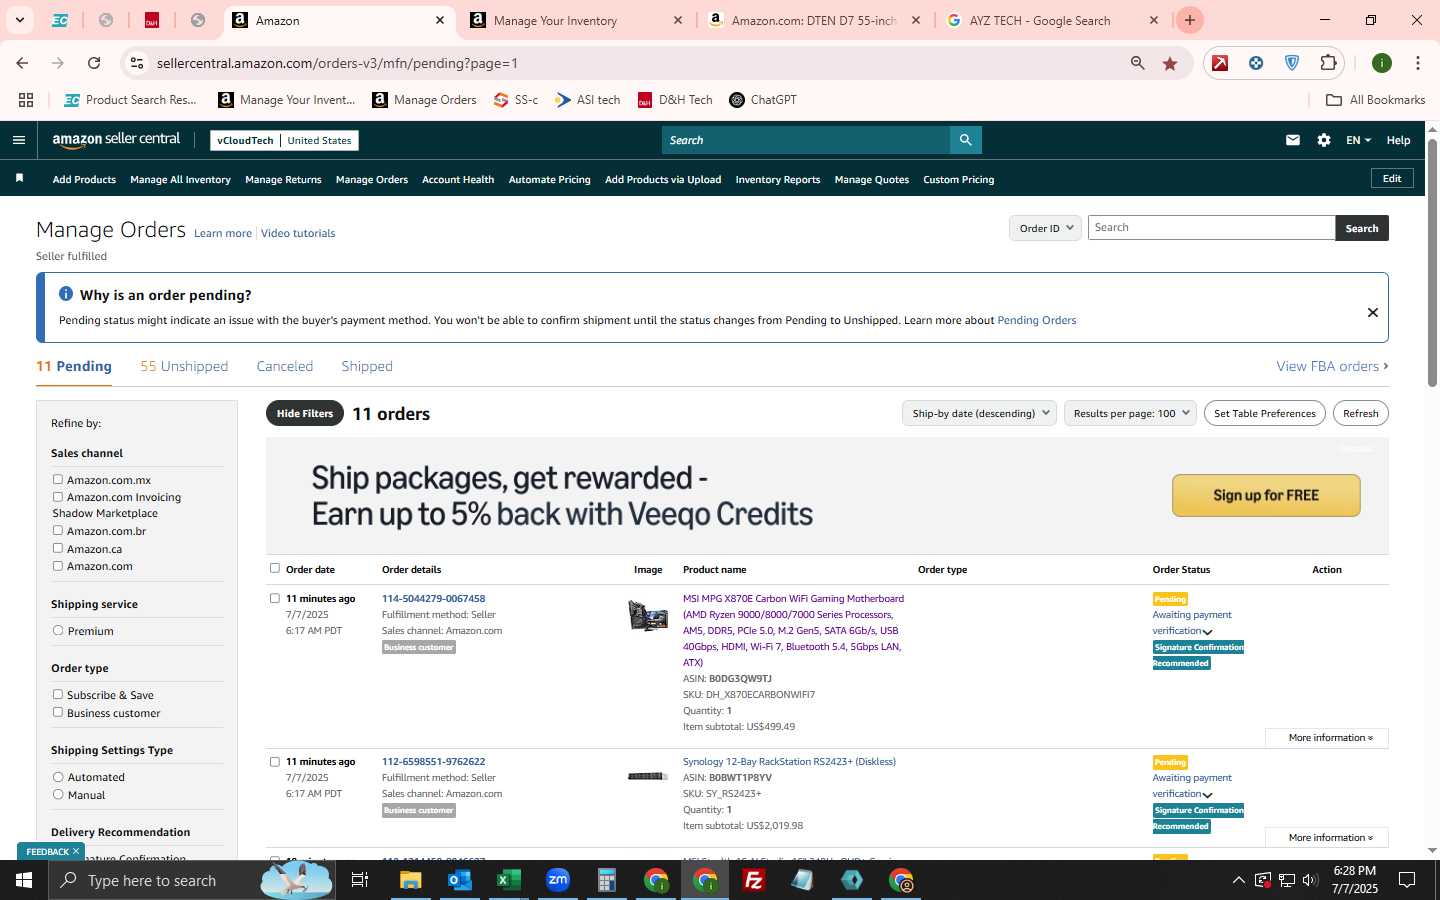Switch to Manage Your Inventory browser tab
The image size is (1440, 900).
[576, 20]
